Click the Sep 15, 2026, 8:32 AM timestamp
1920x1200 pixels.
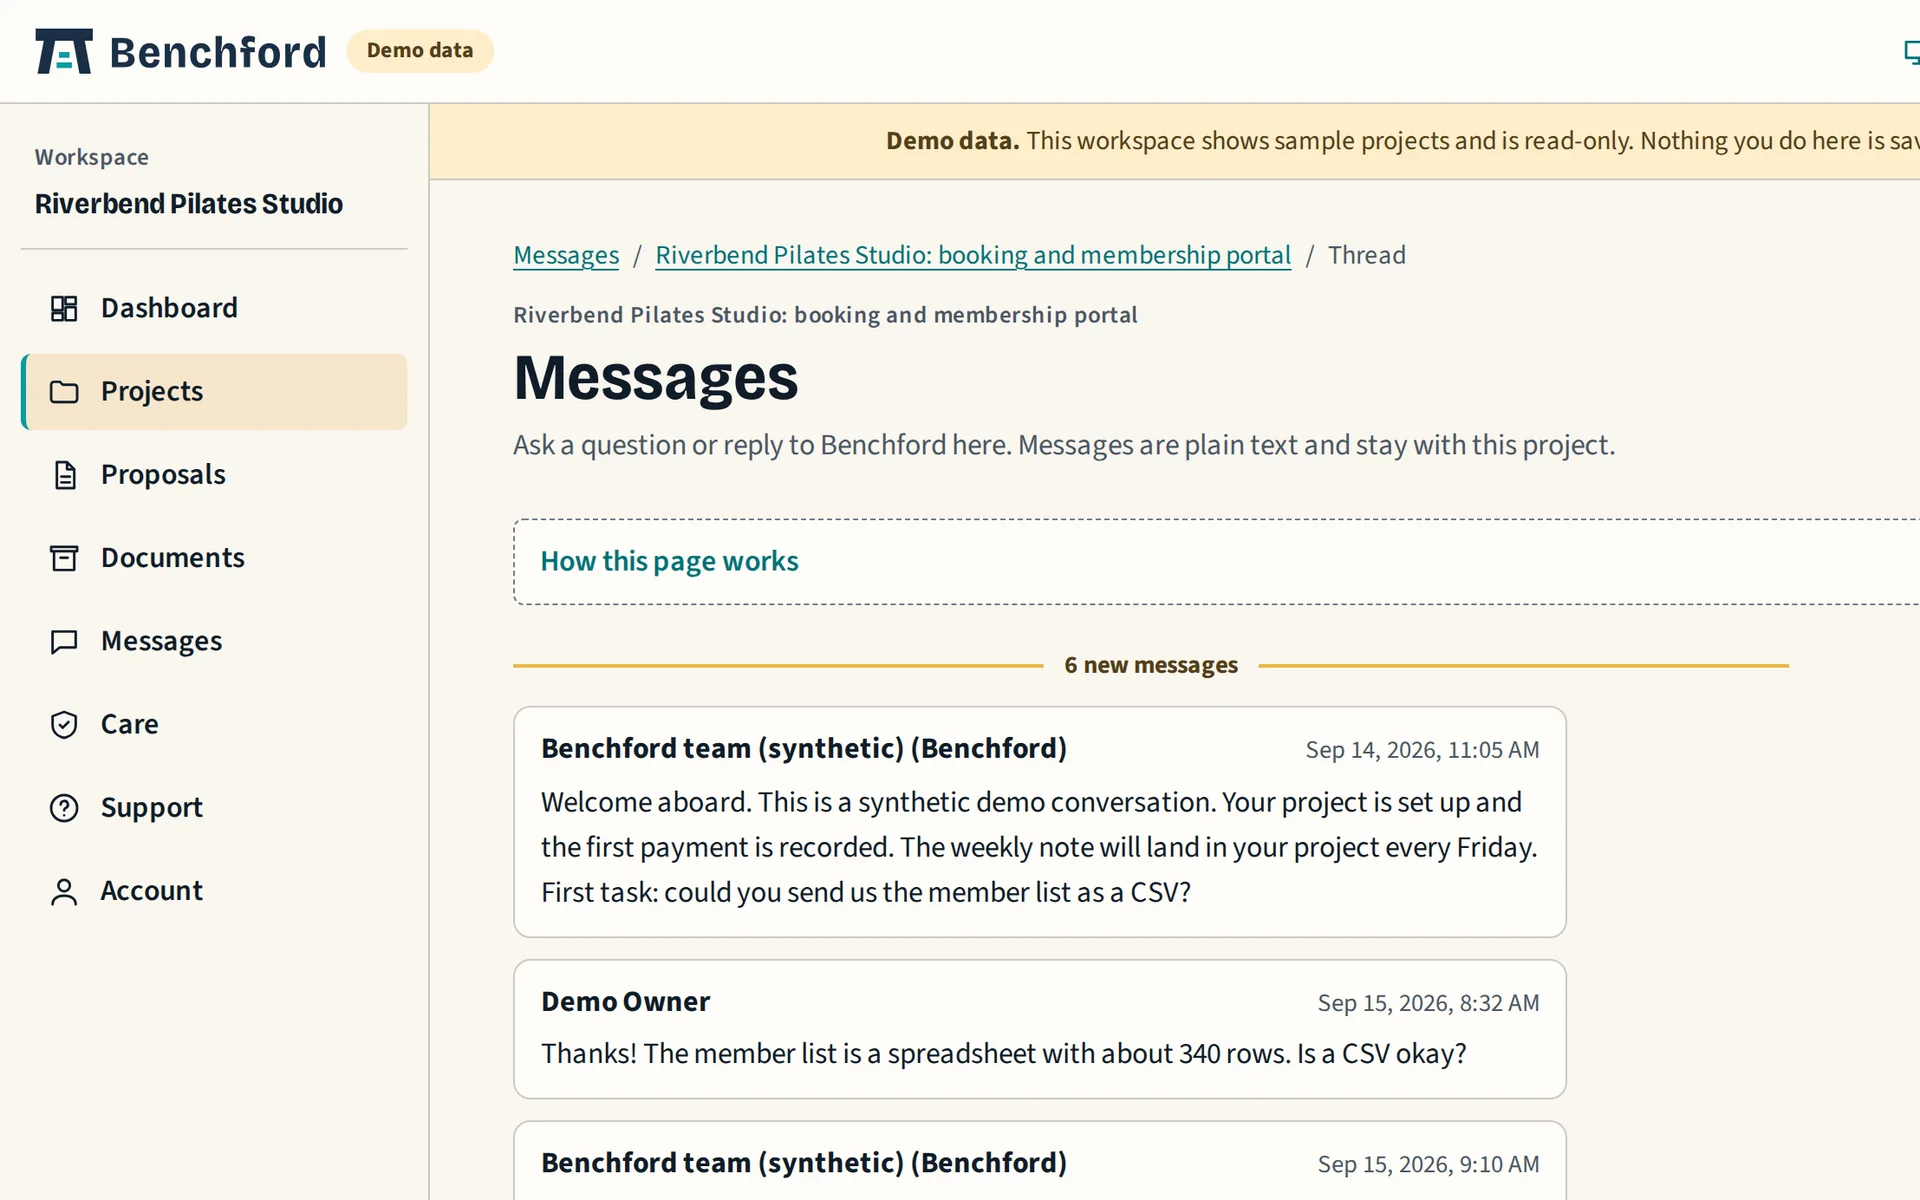tap(1428, 1003)
